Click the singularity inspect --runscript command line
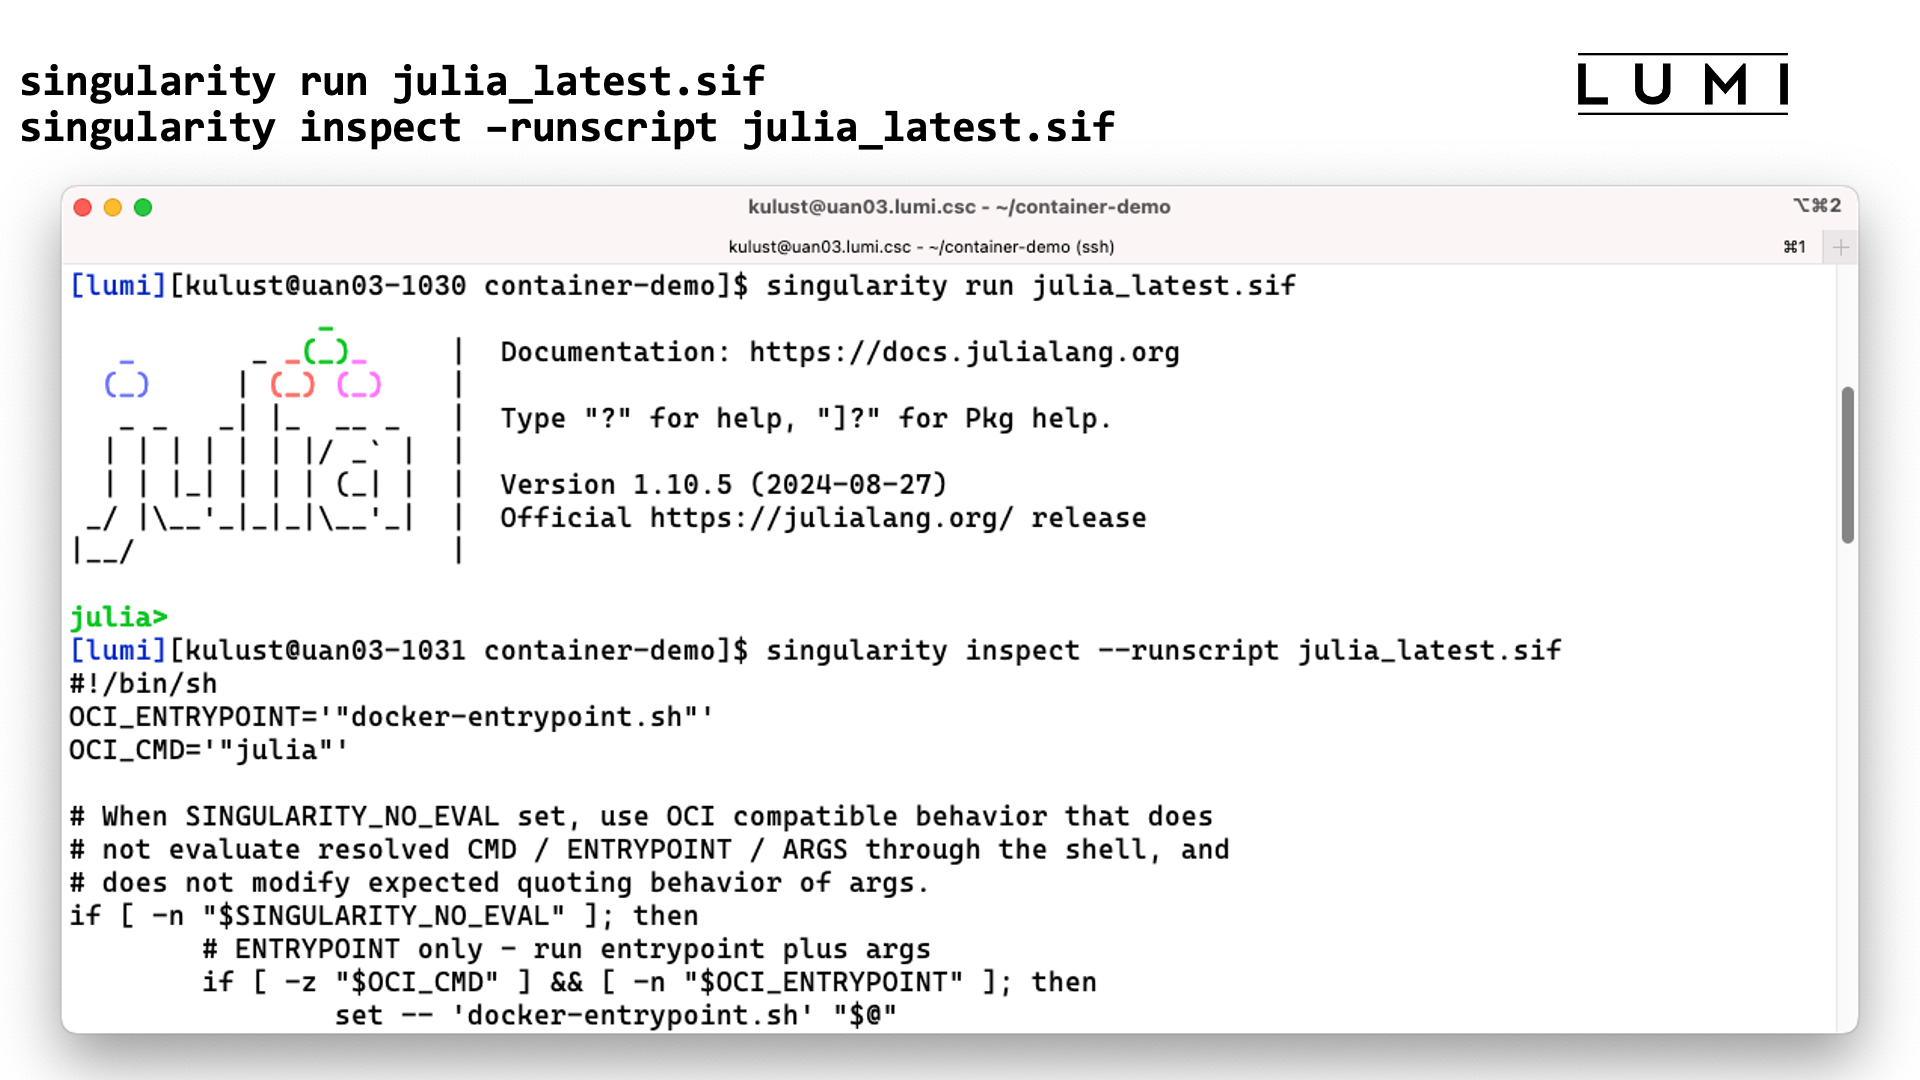 coord(1162,651)
